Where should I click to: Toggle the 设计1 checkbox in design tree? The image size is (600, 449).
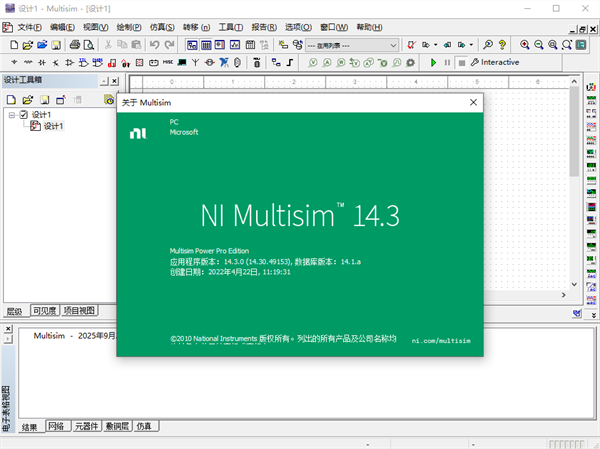pyautogui.click(x=25, y=115)
